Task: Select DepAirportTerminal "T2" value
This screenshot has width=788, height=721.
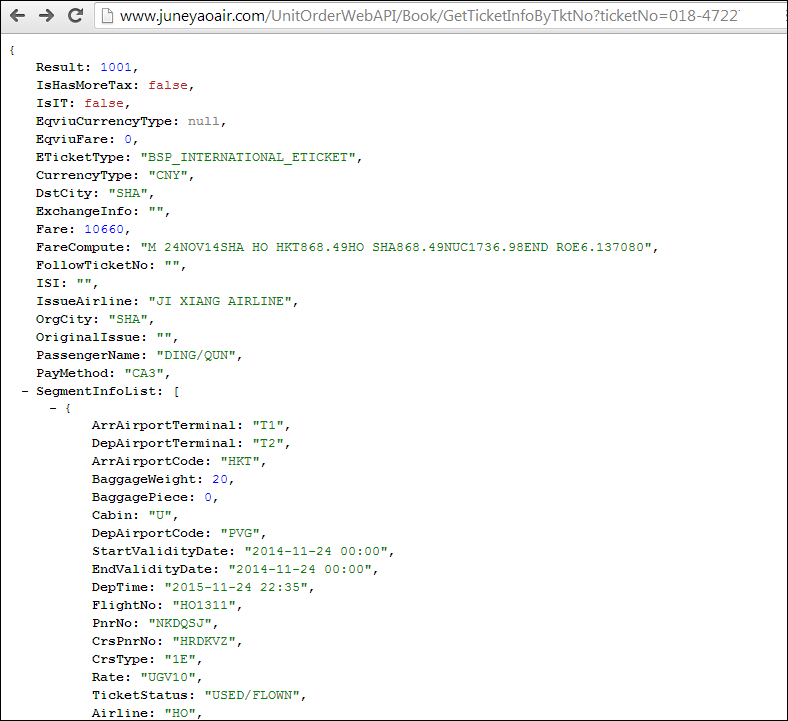Action: 268,444
